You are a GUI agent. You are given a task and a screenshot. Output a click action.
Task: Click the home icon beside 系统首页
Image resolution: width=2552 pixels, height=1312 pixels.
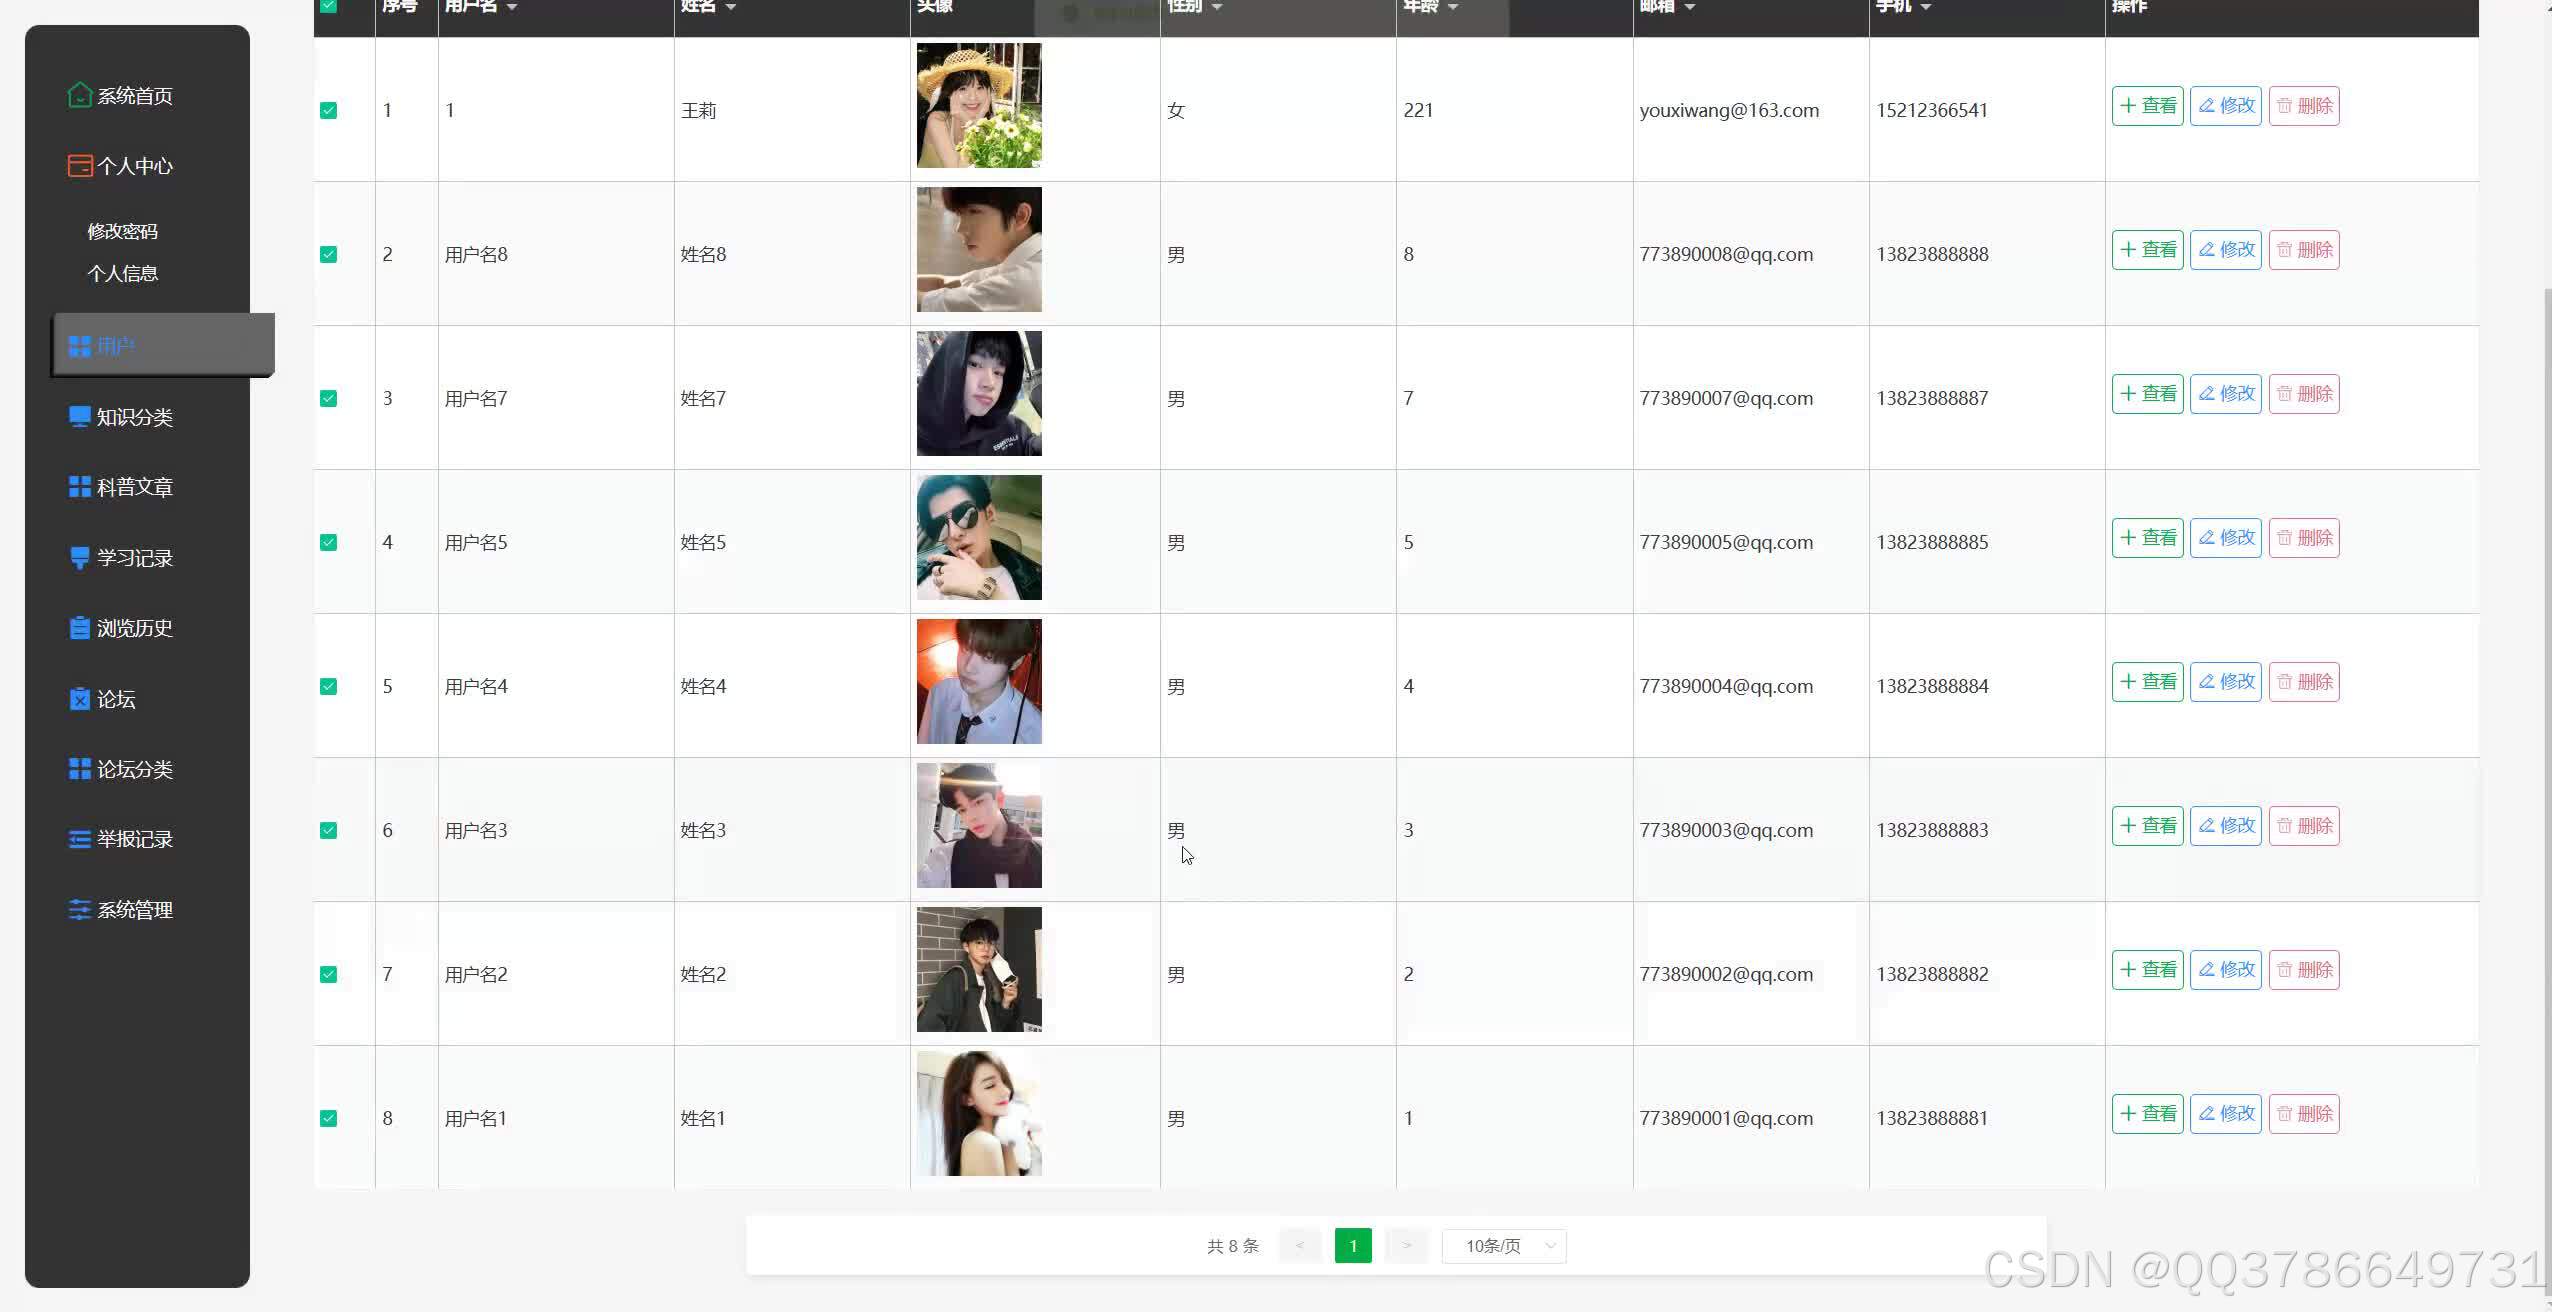[79, 95]
